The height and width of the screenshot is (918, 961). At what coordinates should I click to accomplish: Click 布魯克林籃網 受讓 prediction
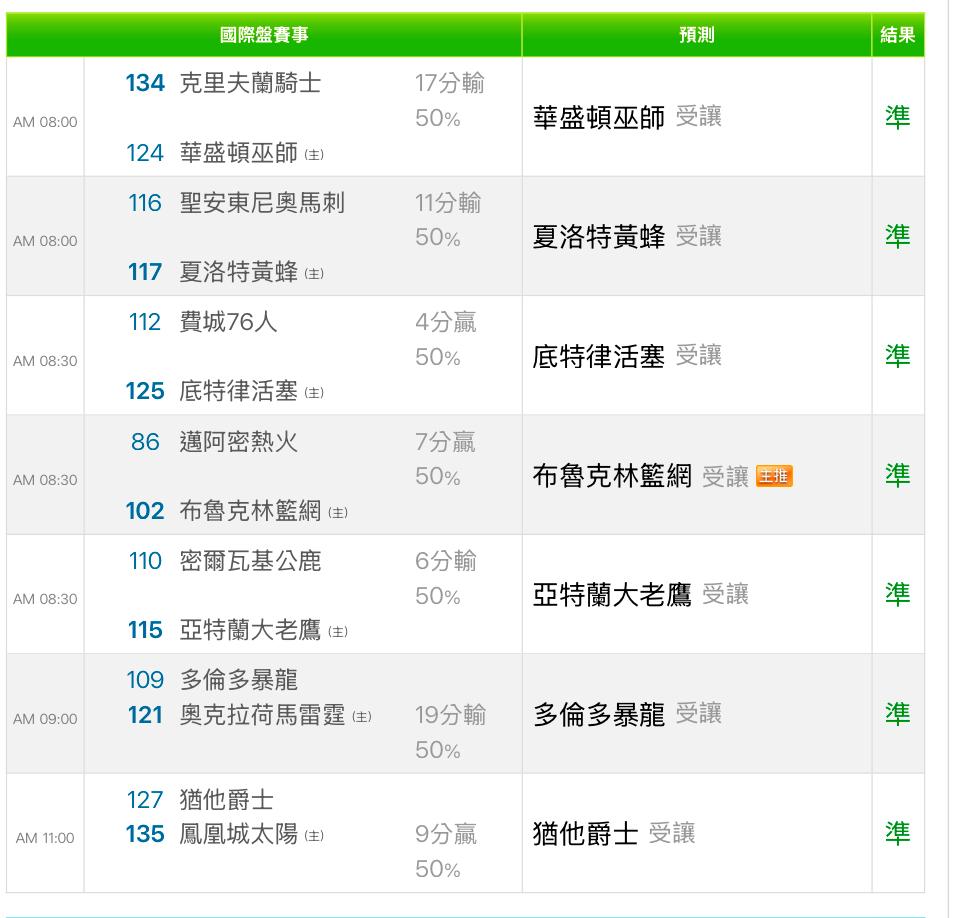tap(641, 476)
